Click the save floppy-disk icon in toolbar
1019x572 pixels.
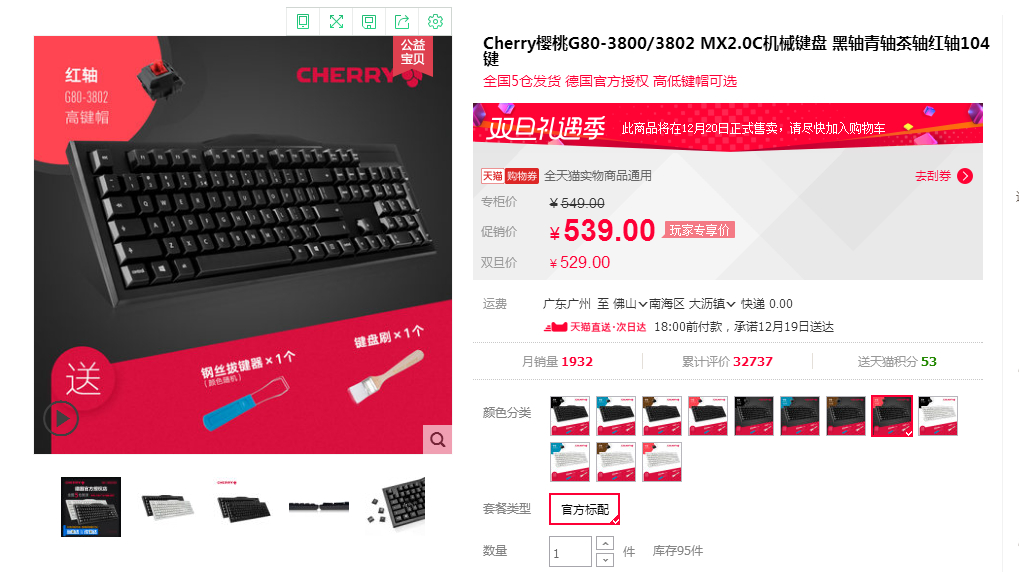[x=369, y=21]
